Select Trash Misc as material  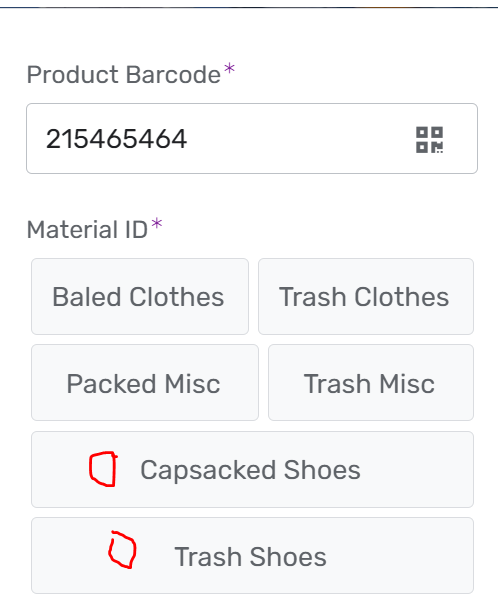click(x=371, y=382)
